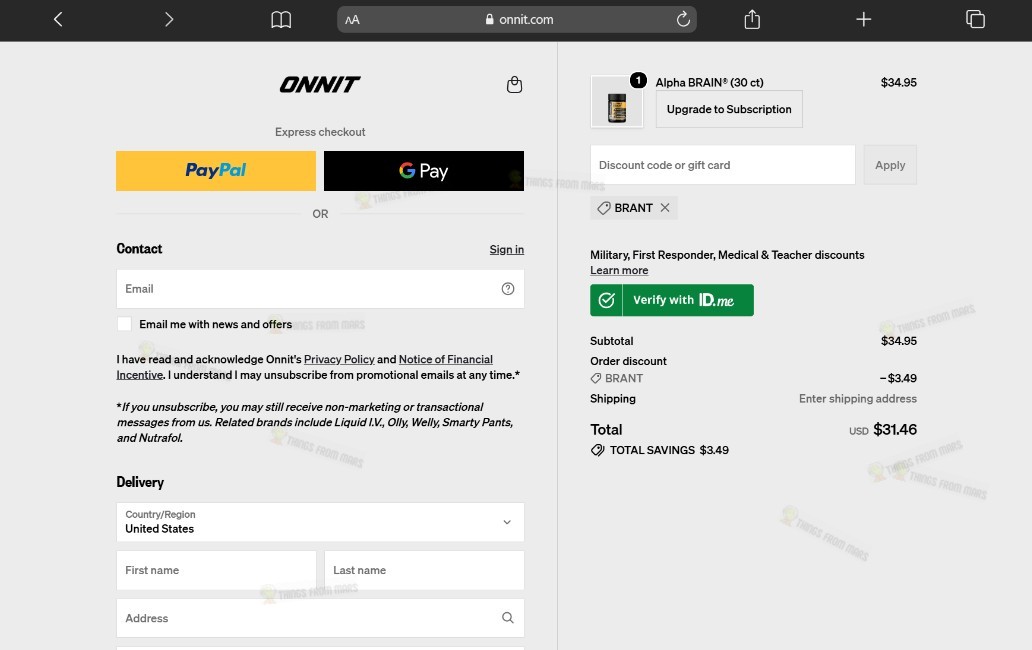This screenshot has height=650, width=1032.
Task: Open a new tab with the plus icon
Action: tap(864, 20)
